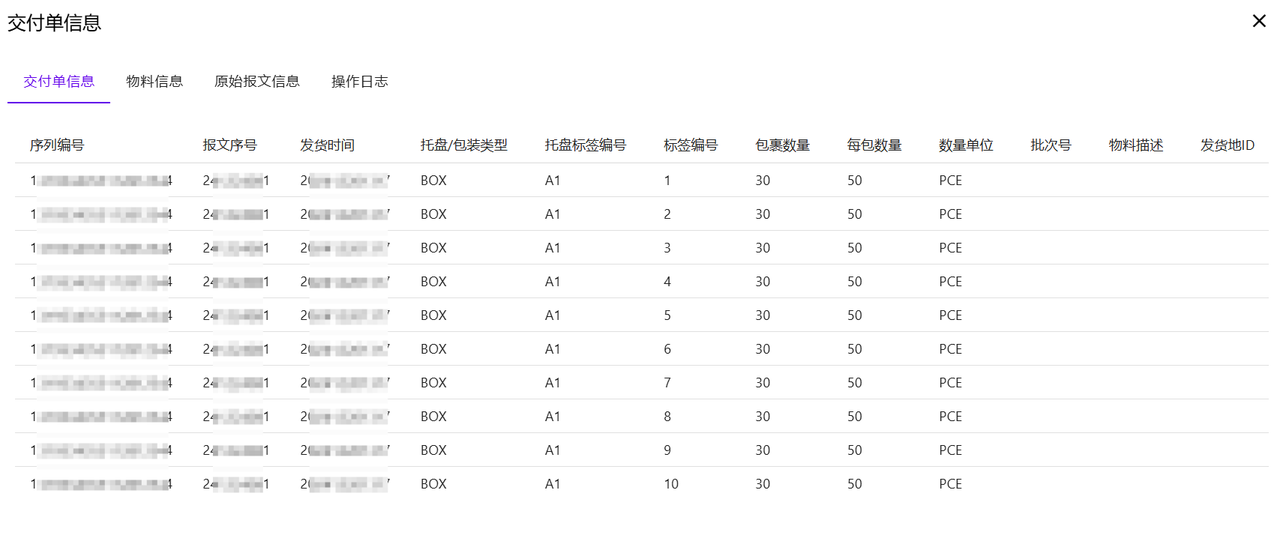Image resolution: width=1280 pixels, height=547 pixels.
Task: Click the 数量单位 column header
Action: pos(966,146)
